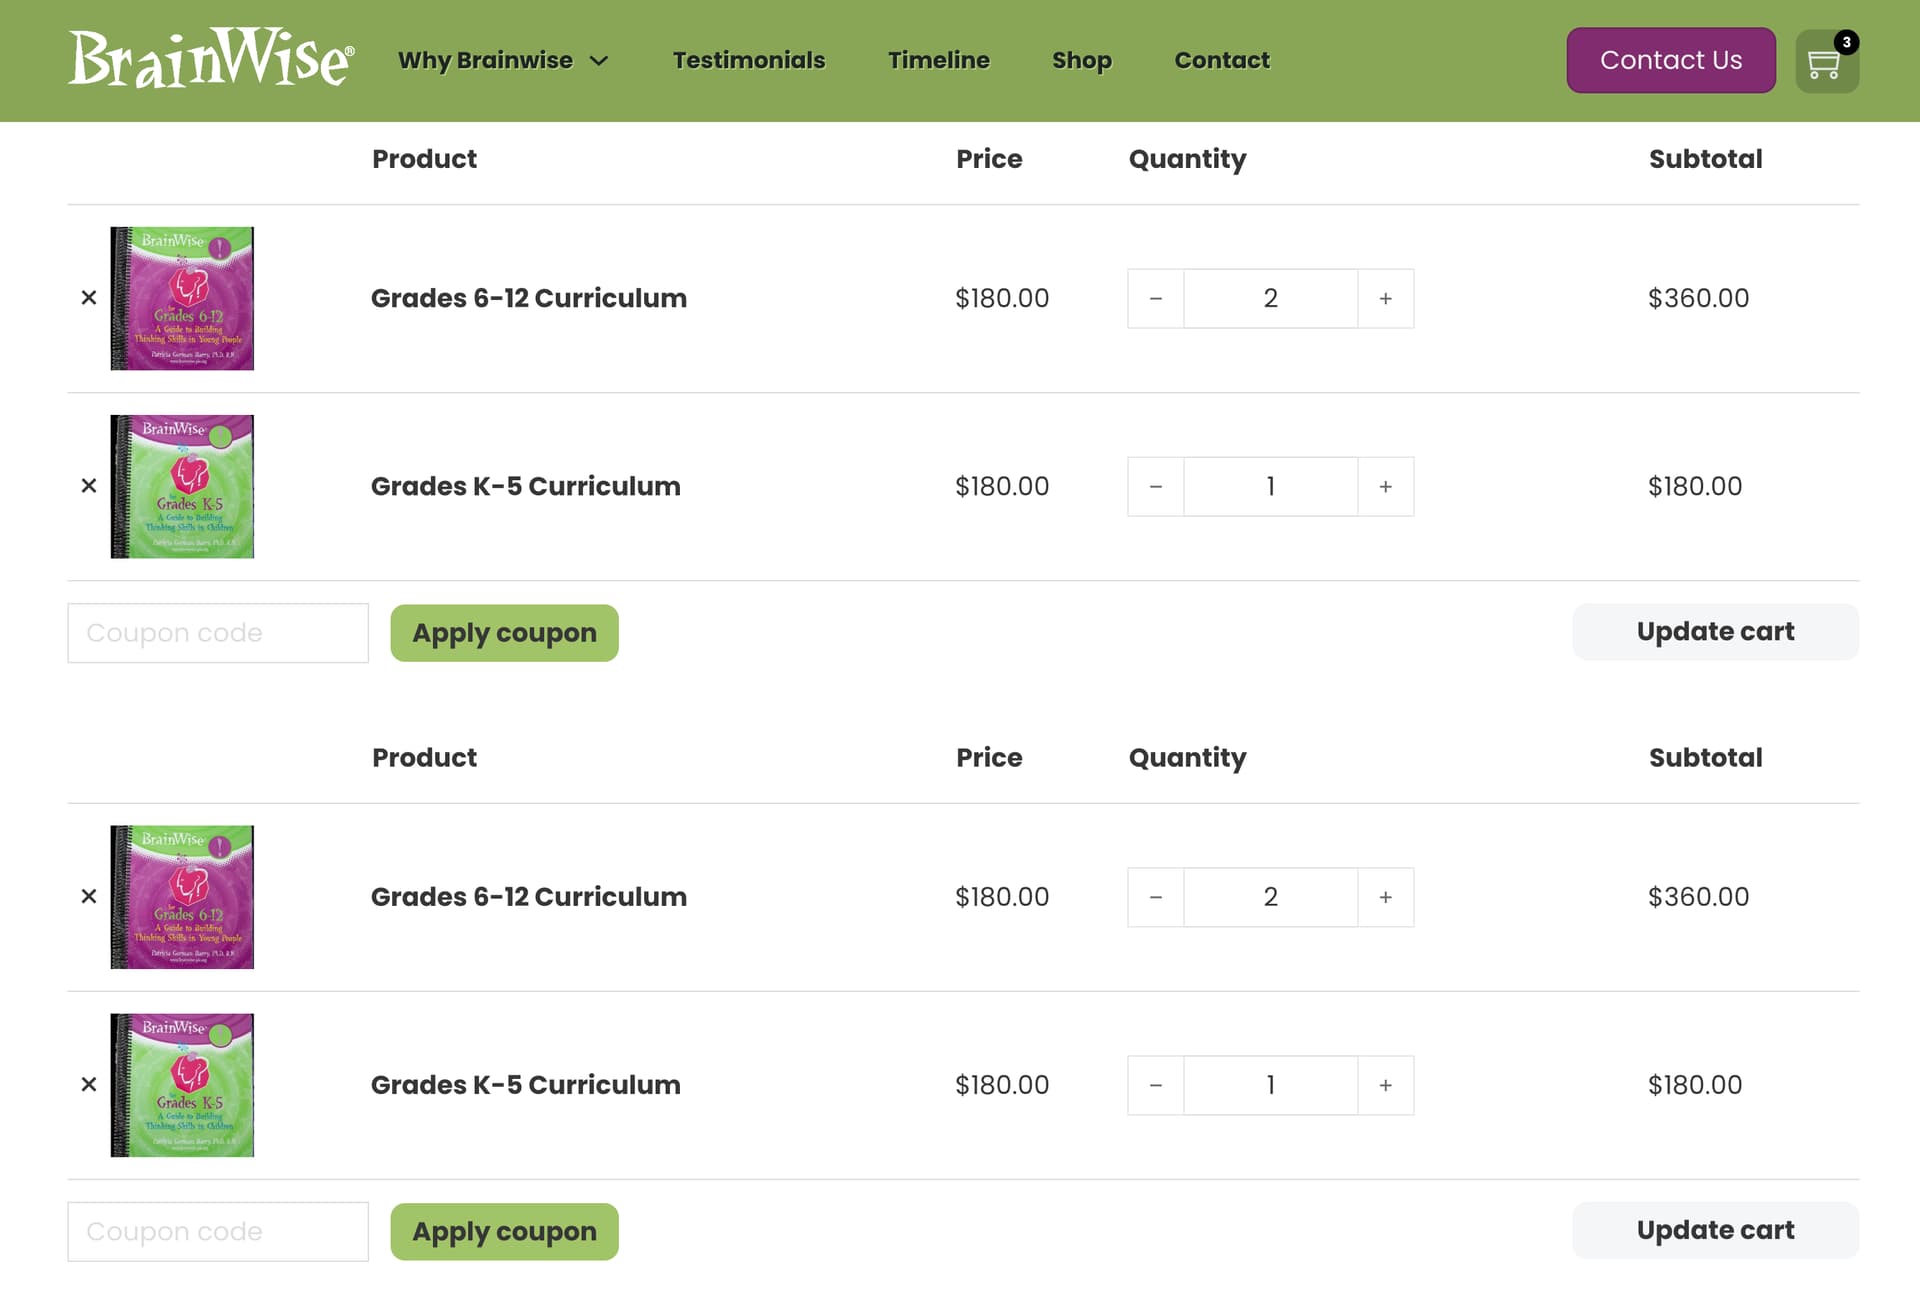The width and height of the screenshot is (1920, 1295).
Task: Open Grades 6-12 book thumbnail in second table
Action: (182, 897)
